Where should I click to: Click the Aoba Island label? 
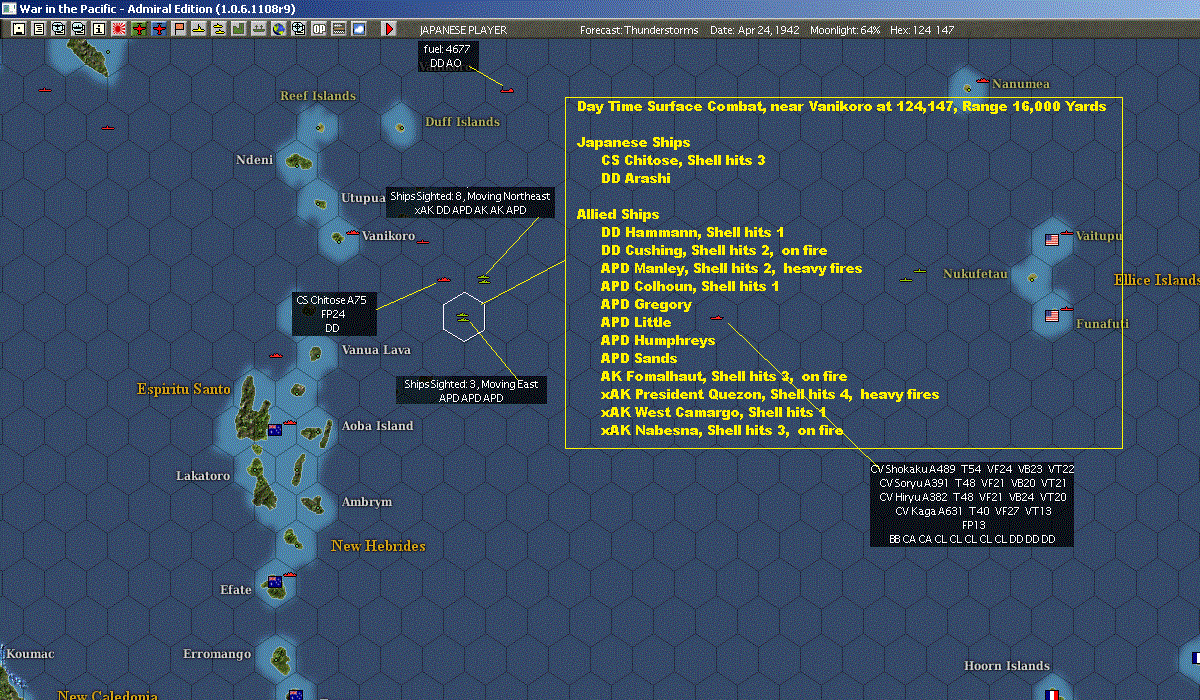[x=377, y=426]
